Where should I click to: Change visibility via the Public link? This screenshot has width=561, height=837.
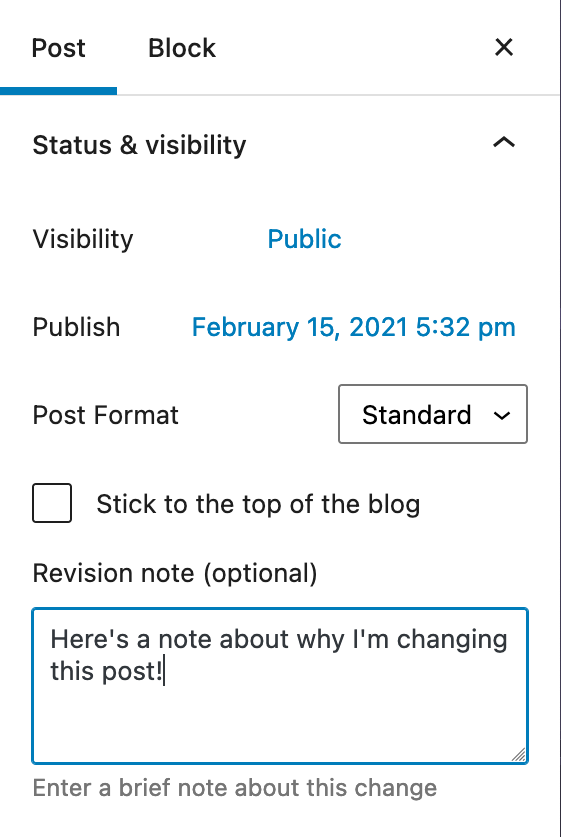tap(304, 239)
